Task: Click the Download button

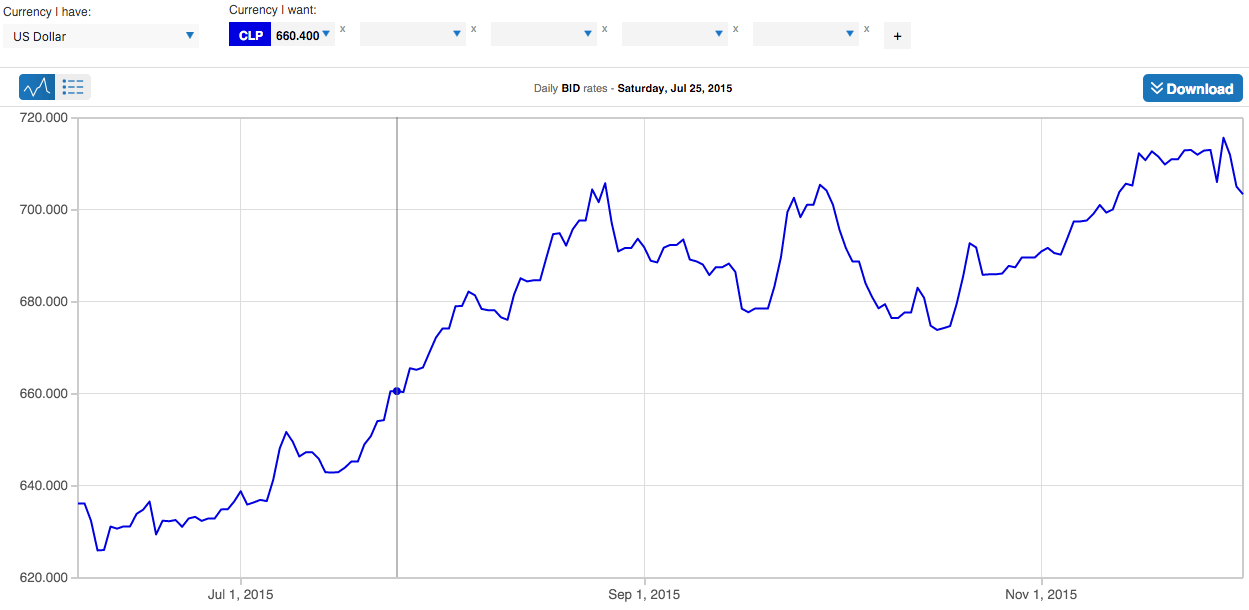Action: [x=1192, y=88]
